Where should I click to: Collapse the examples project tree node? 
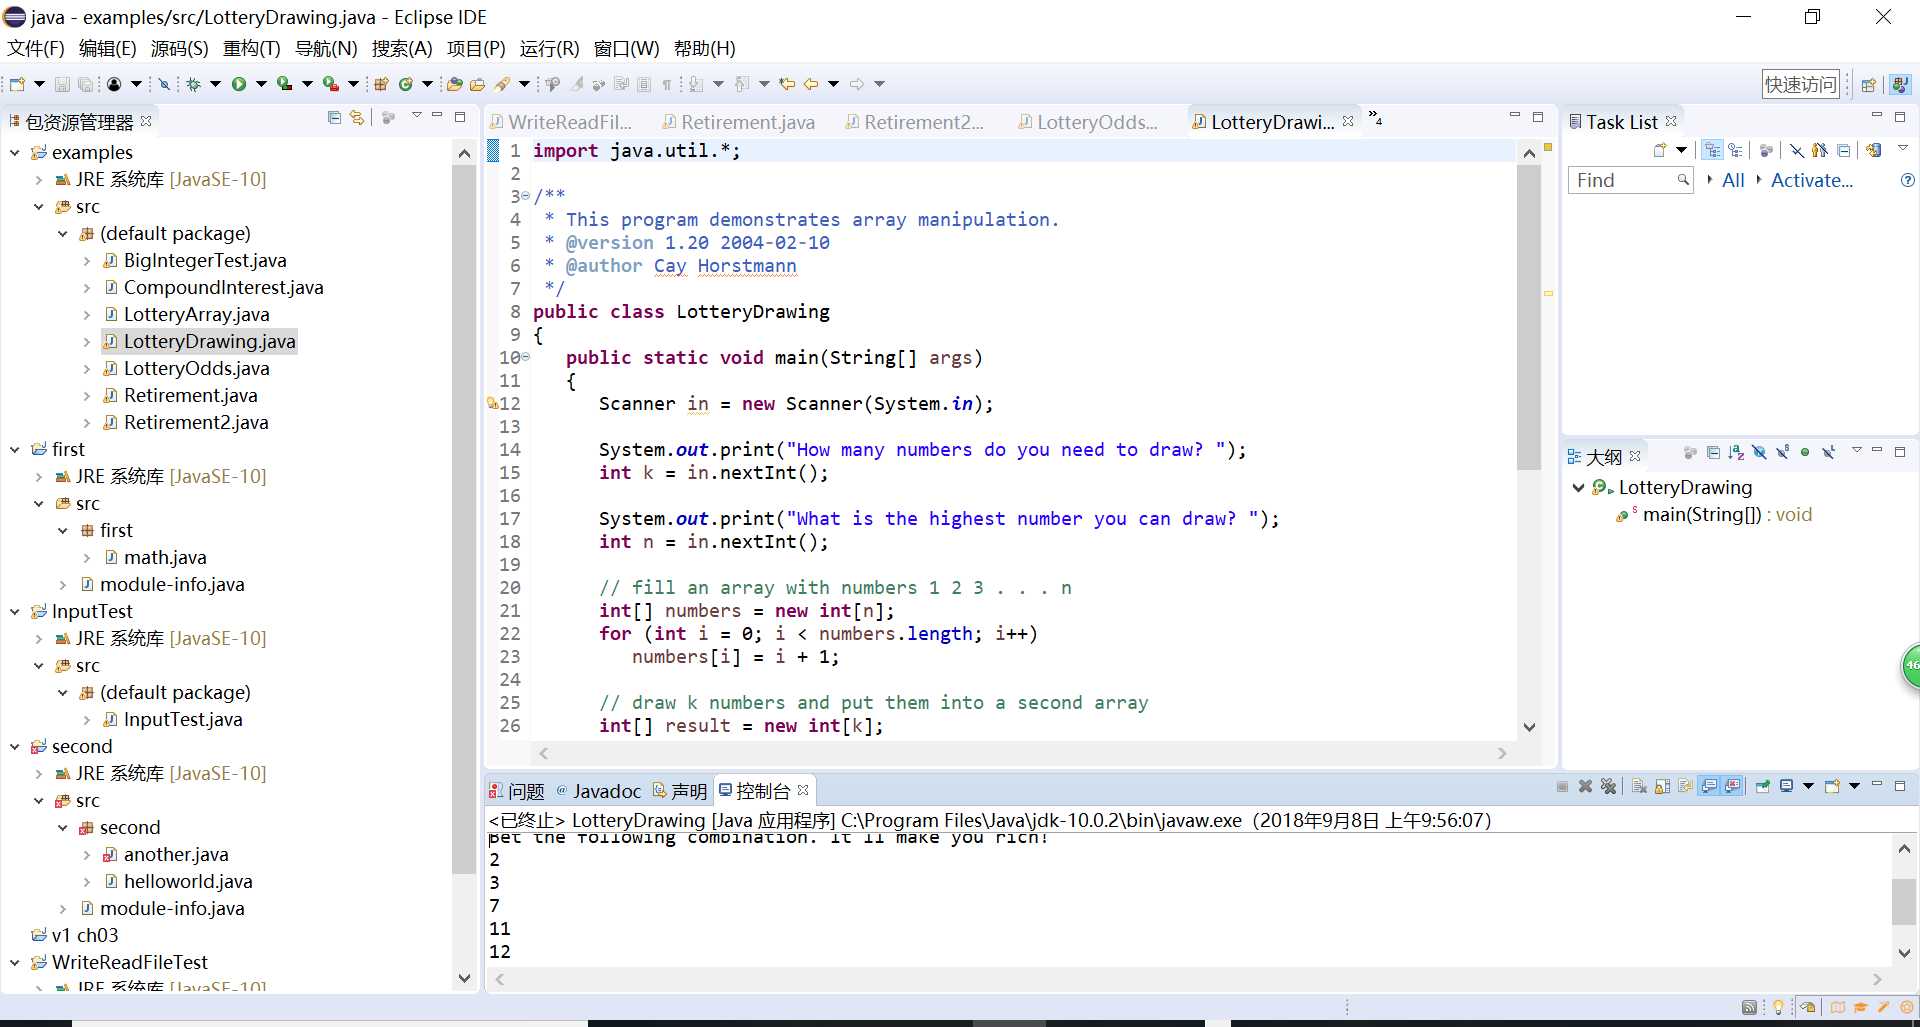coord(15,153)
